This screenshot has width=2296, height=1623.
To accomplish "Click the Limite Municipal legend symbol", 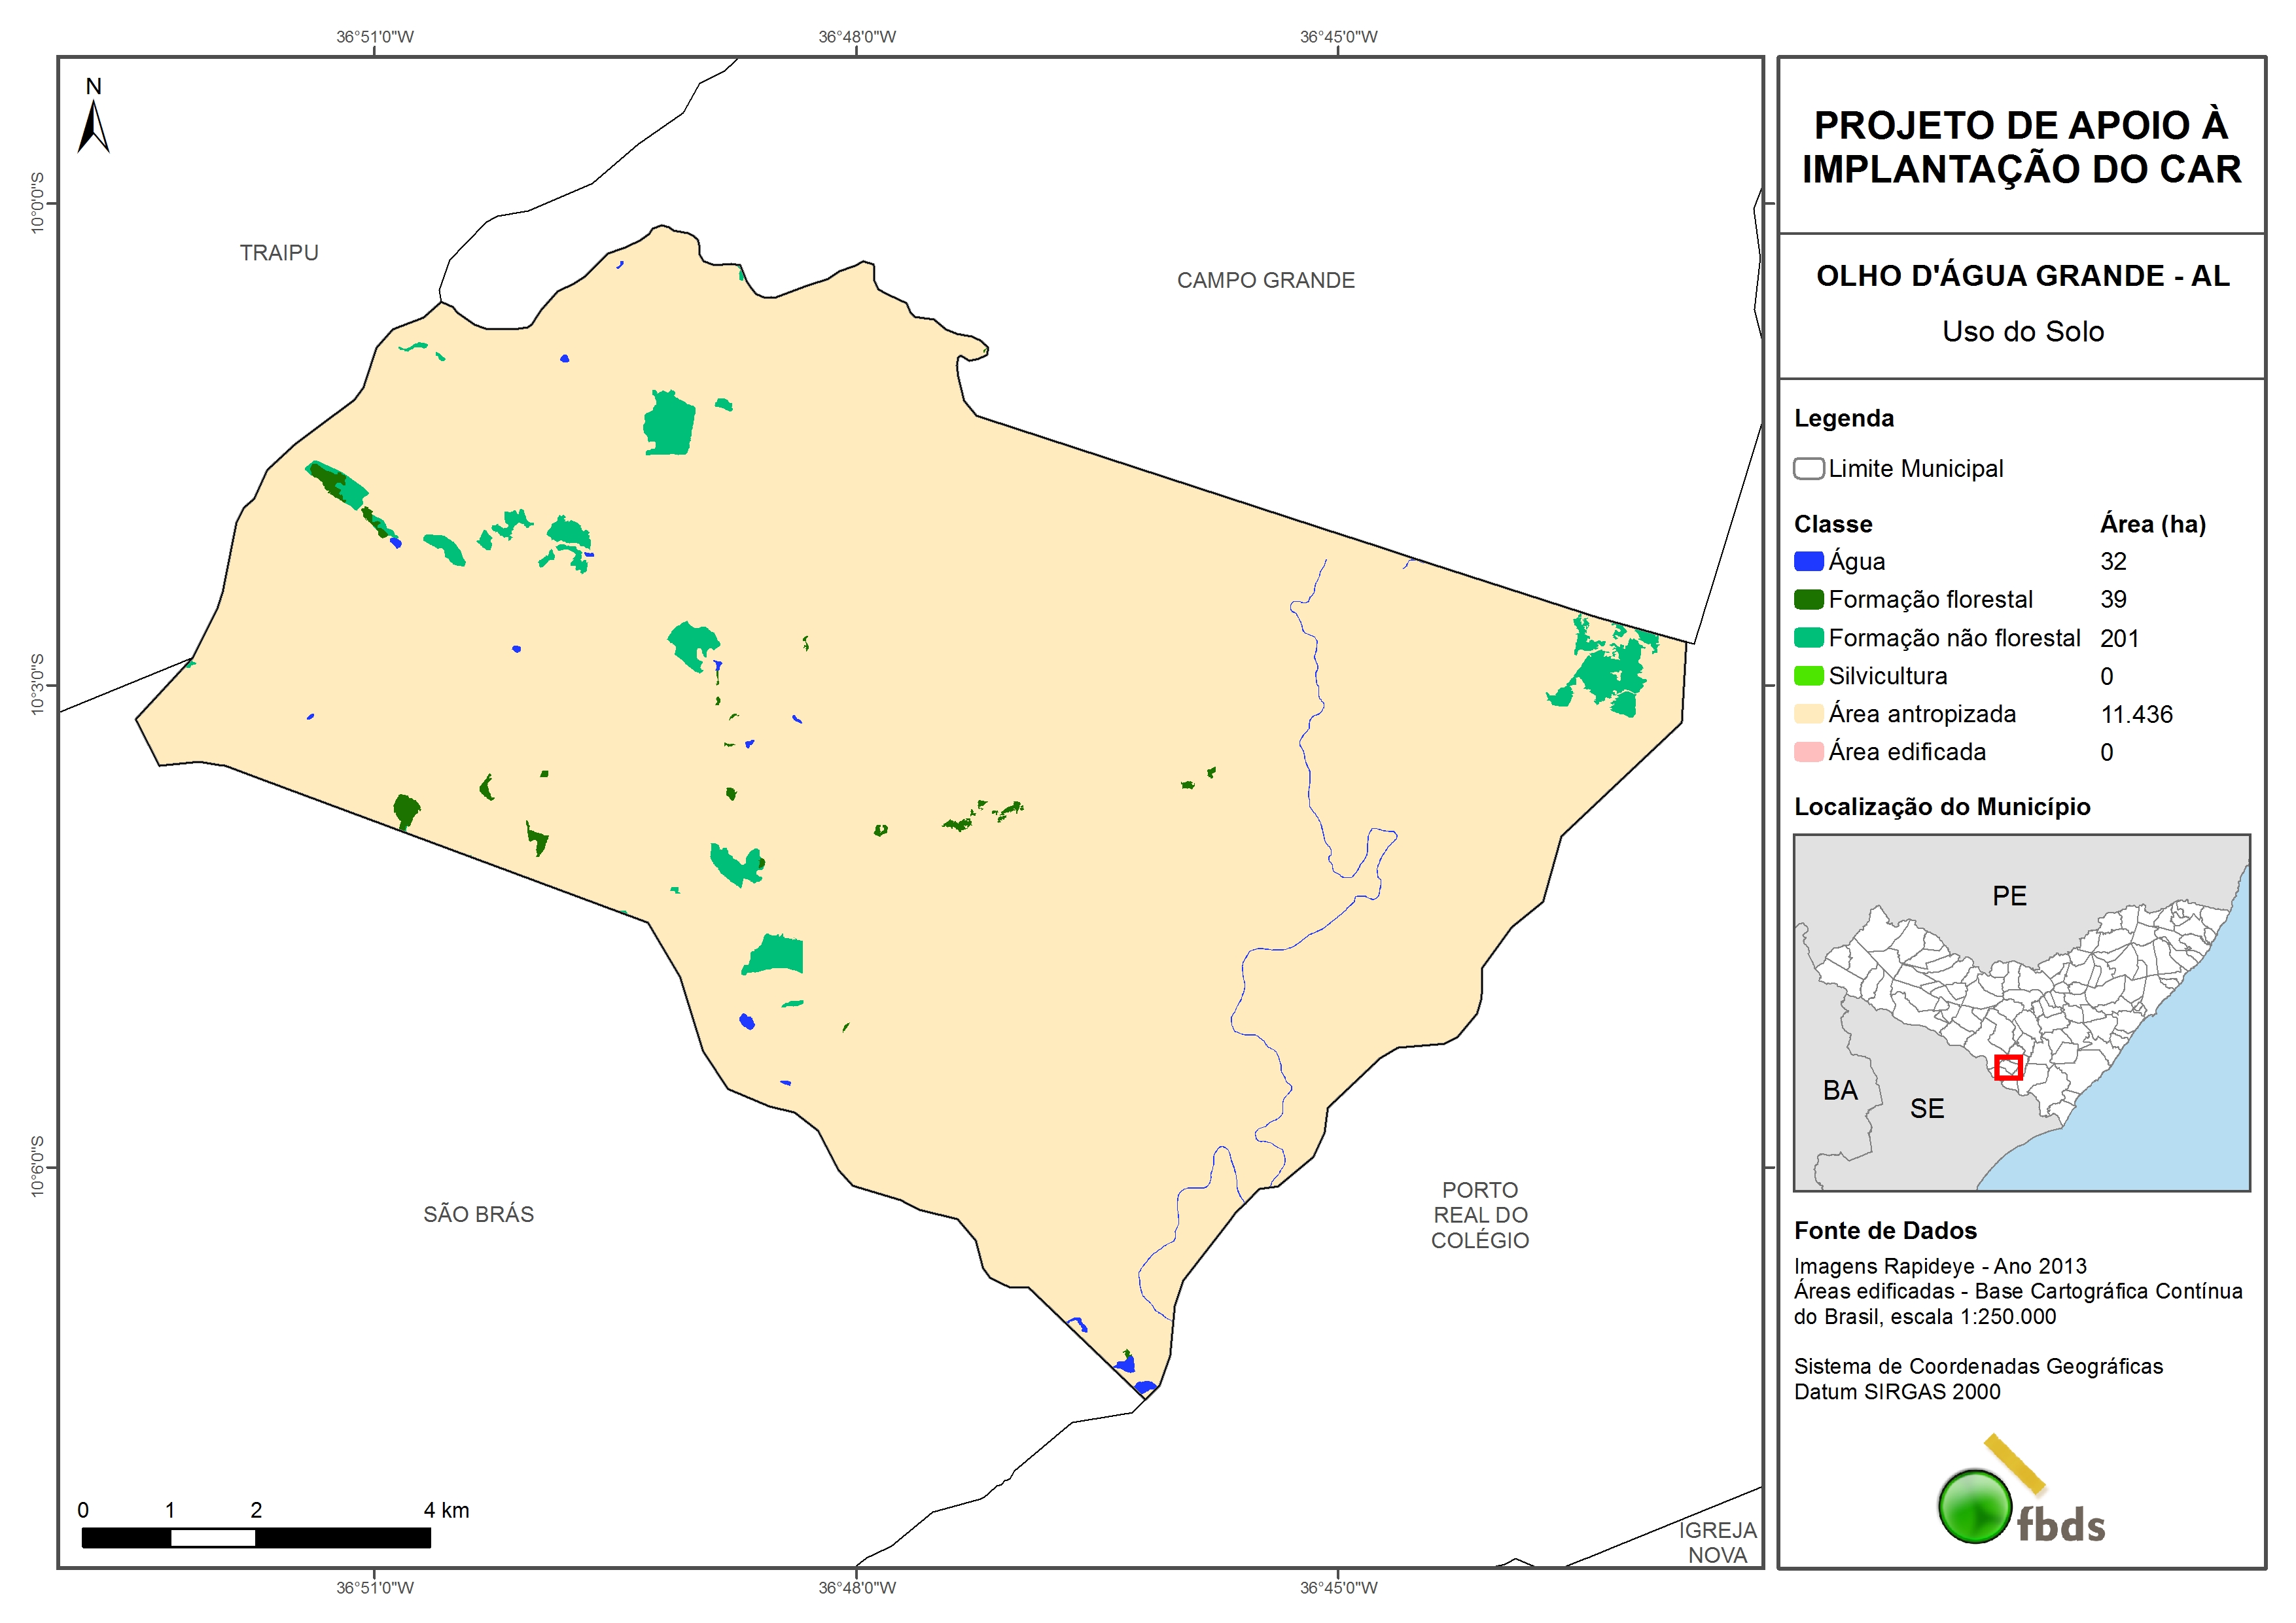I will (1808, 469).
